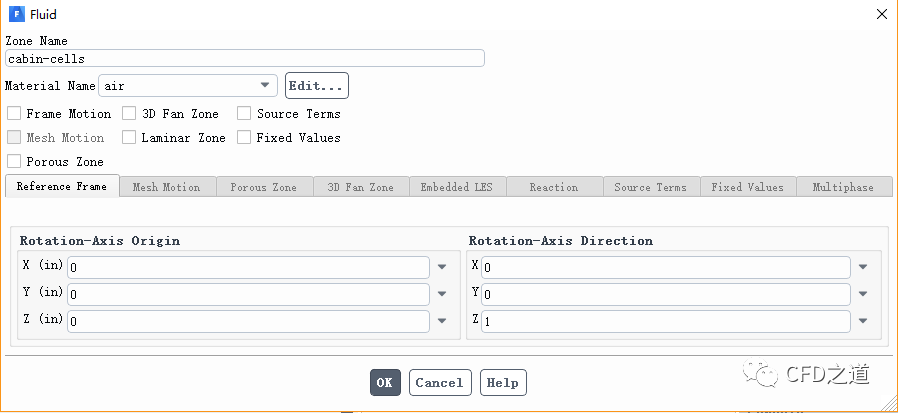Click the Fluid dialog title icon
898x413 pixels.
click(17, 14)
